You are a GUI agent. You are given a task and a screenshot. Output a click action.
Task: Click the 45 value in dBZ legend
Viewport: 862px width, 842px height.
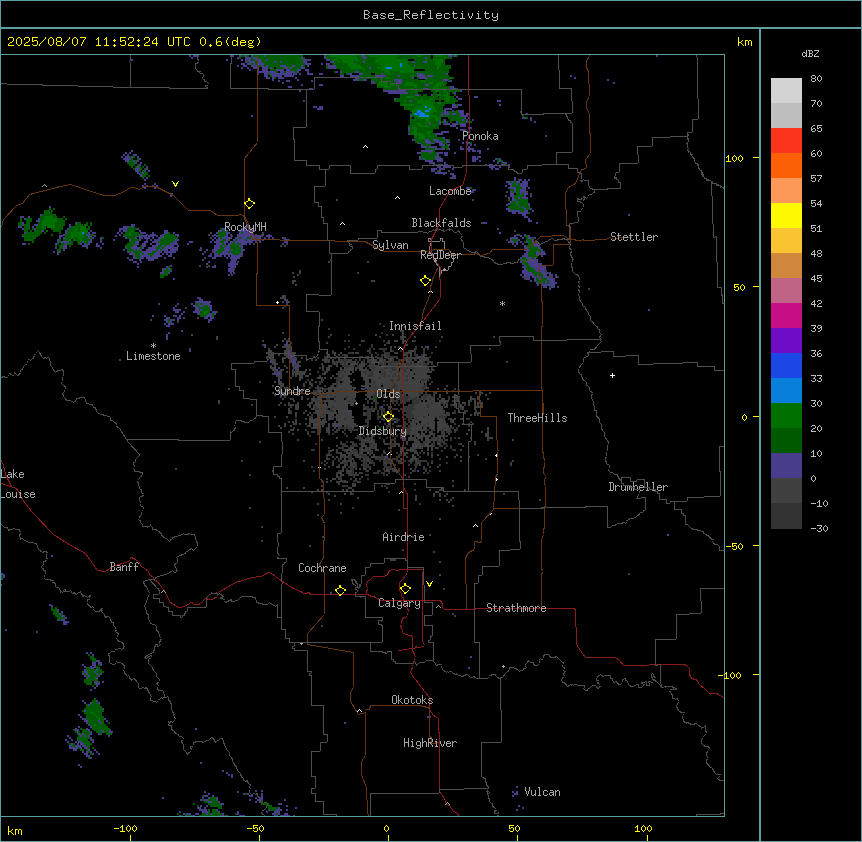[x=816, y=279]
